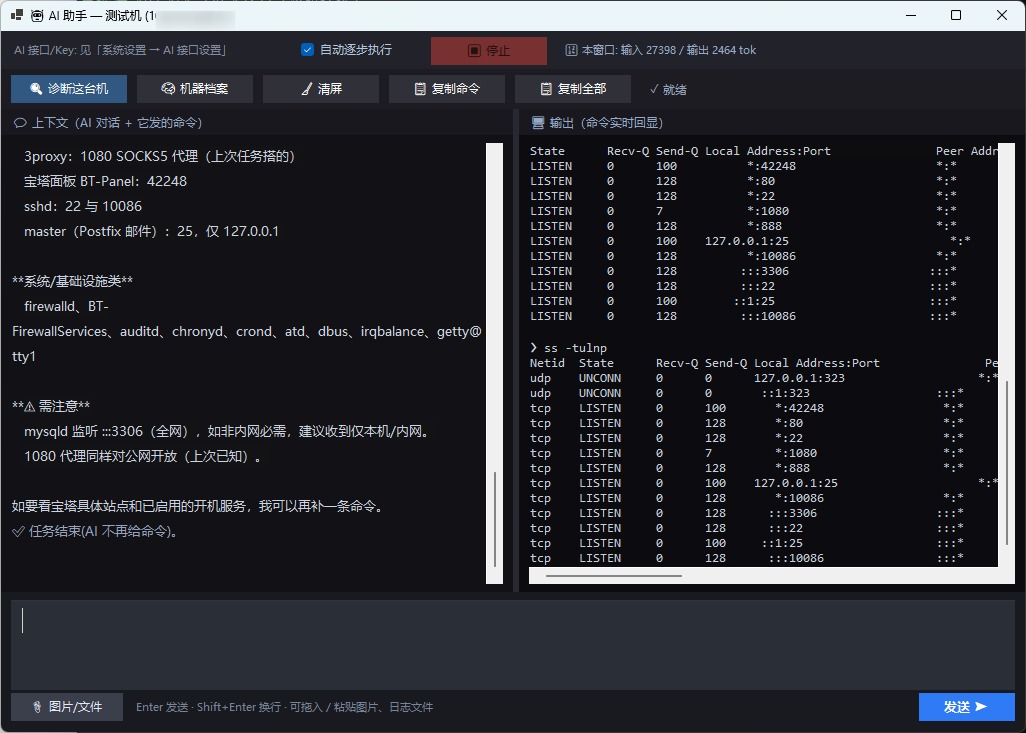Click the checkmark icon beside 任务结束
The width and height of the screenshot is (1026, 733).
18,531
